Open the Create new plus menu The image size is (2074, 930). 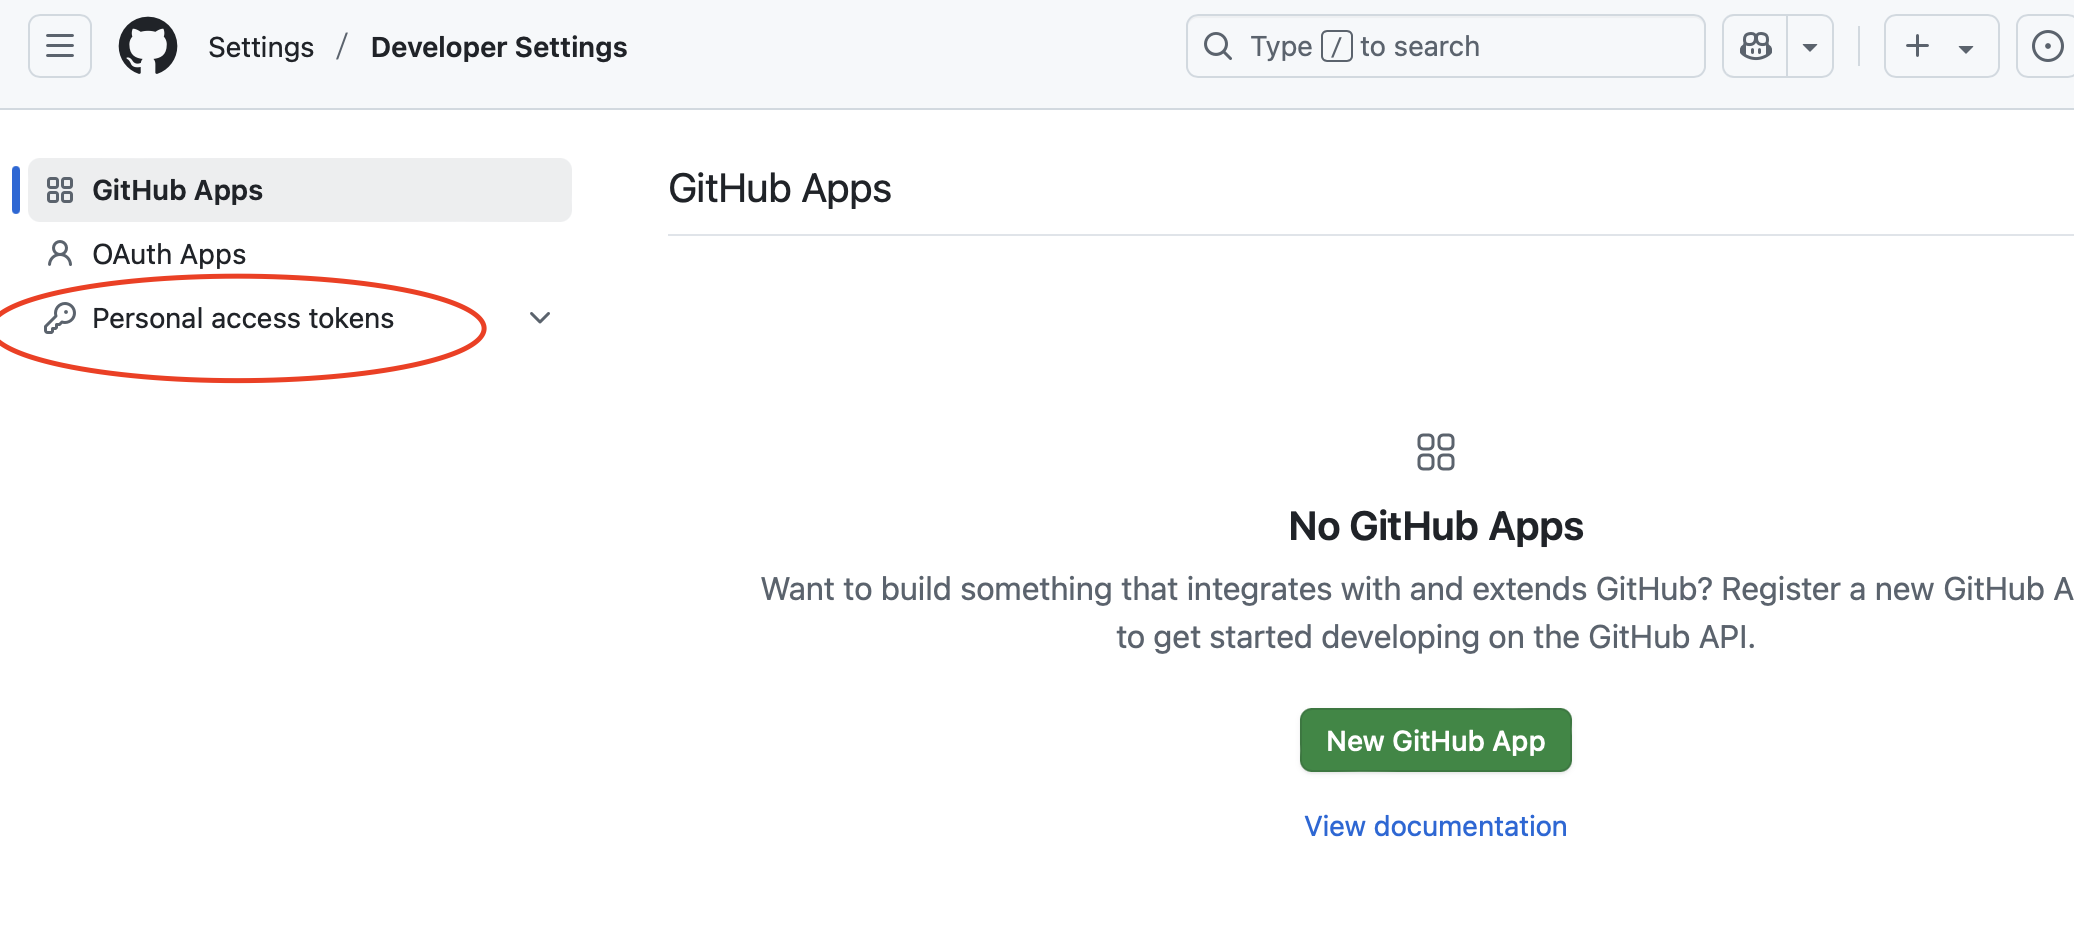pyautogui.click(x=1941, y=46)
